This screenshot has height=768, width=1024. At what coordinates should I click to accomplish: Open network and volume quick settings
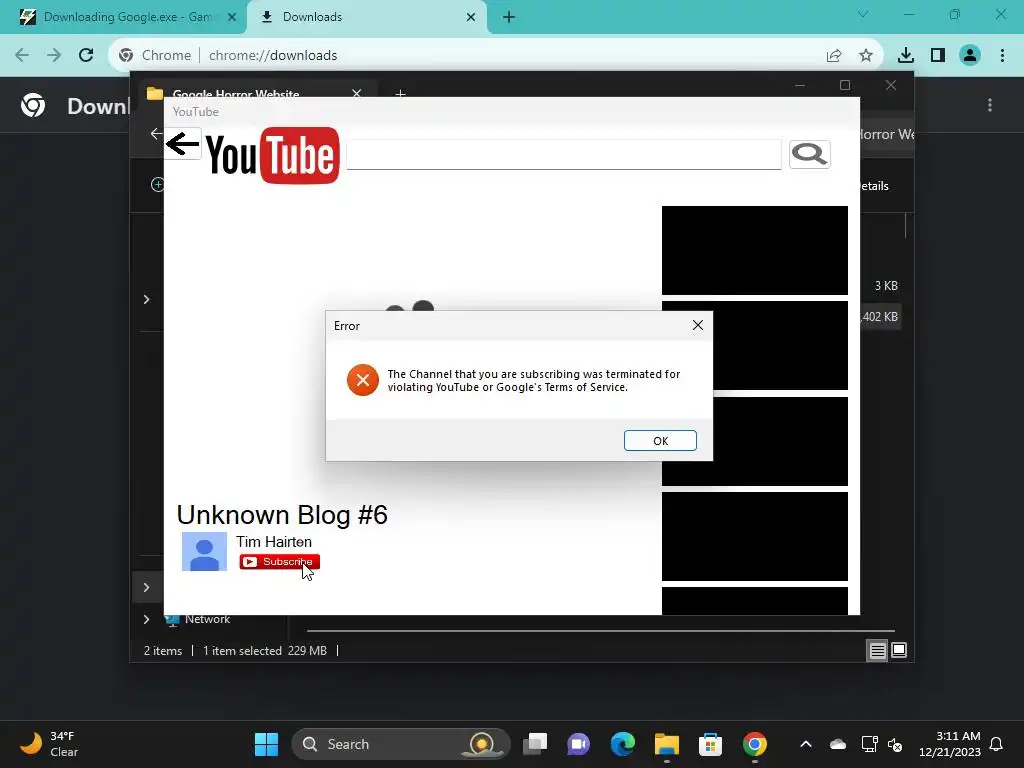pos(882,744)
